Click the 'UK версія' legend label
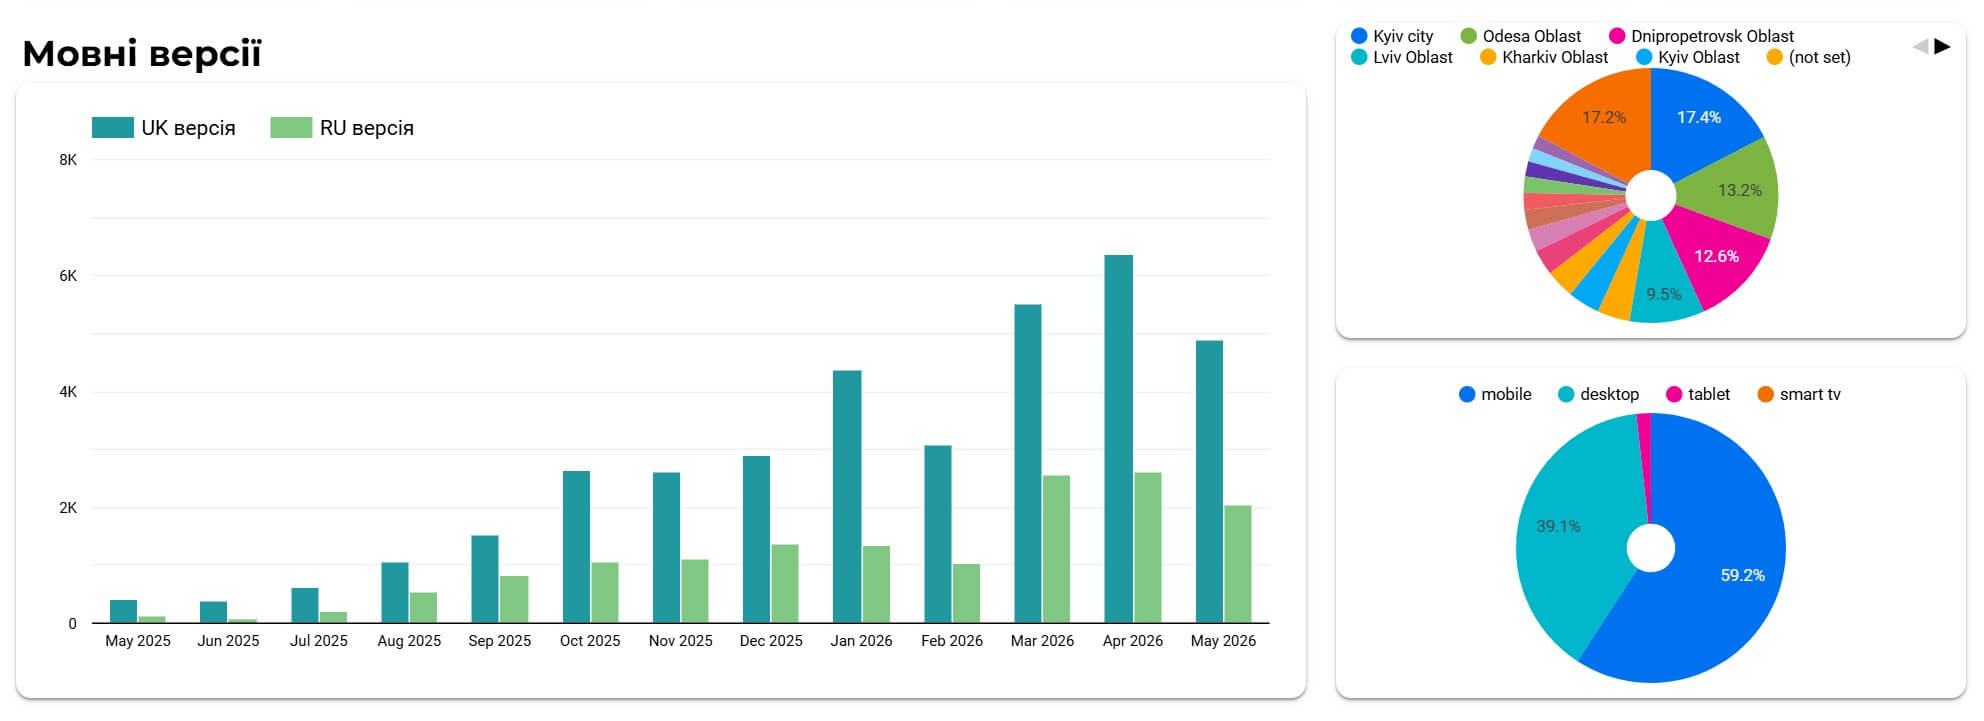Viewport: 1984px width, 721px height. [x=188, y=128]
